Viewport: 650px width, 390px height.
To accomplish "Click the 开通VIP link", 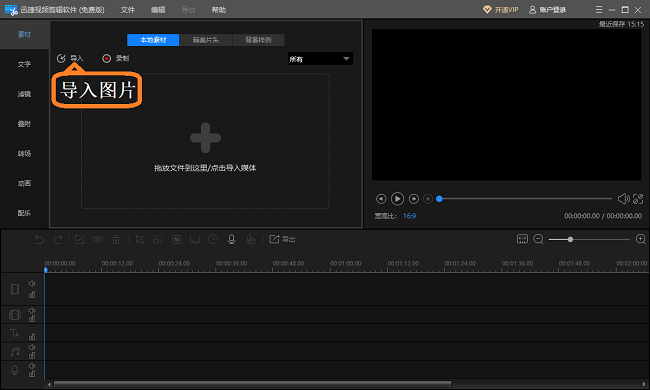I will tap(501, 10).
